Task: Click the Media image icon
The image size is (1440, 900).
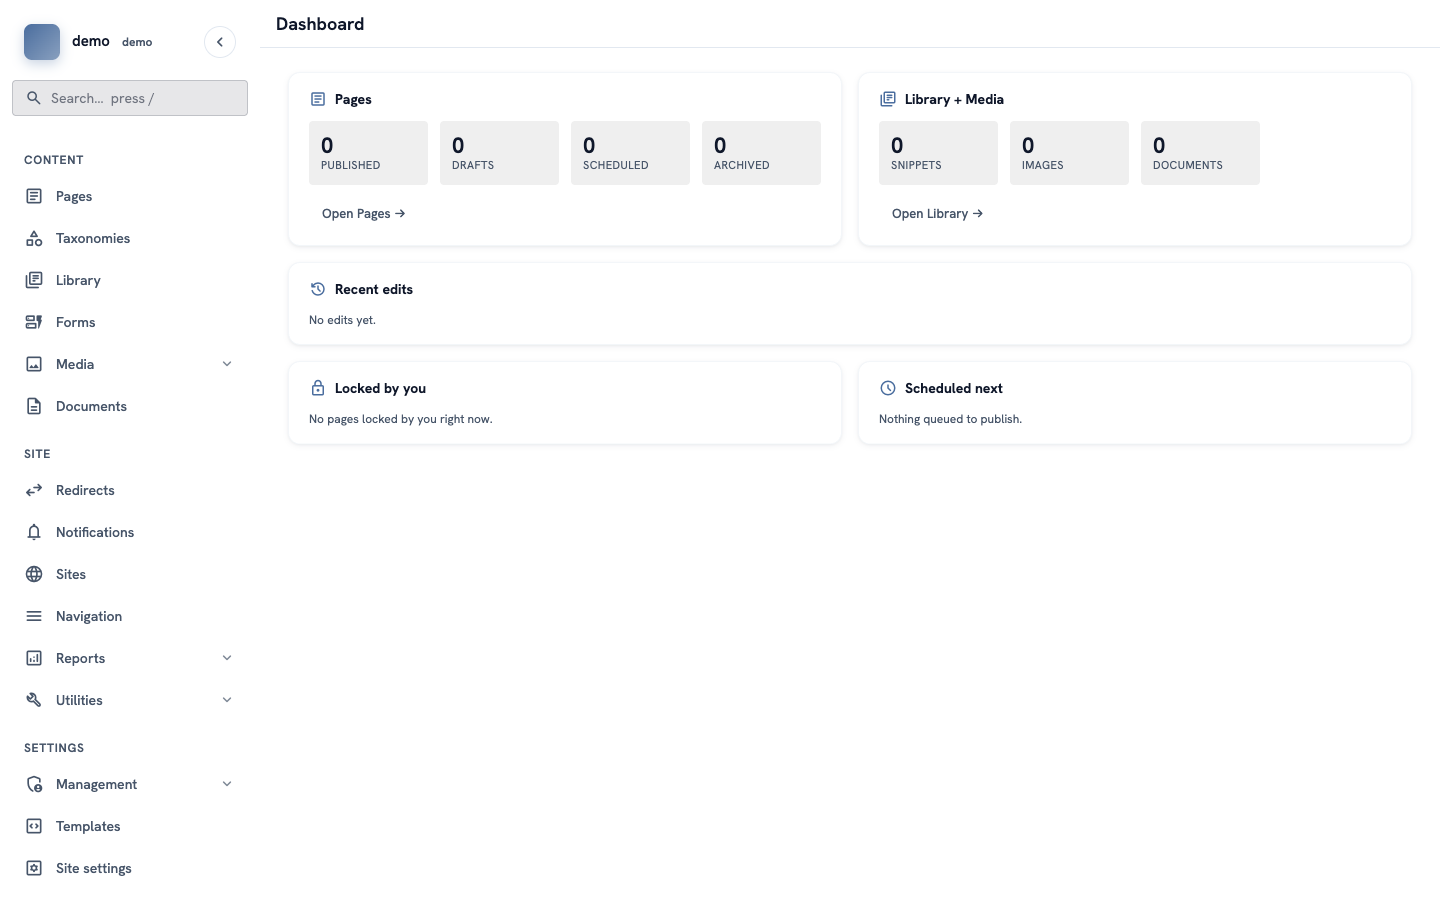Action: [x=34, y=364]
